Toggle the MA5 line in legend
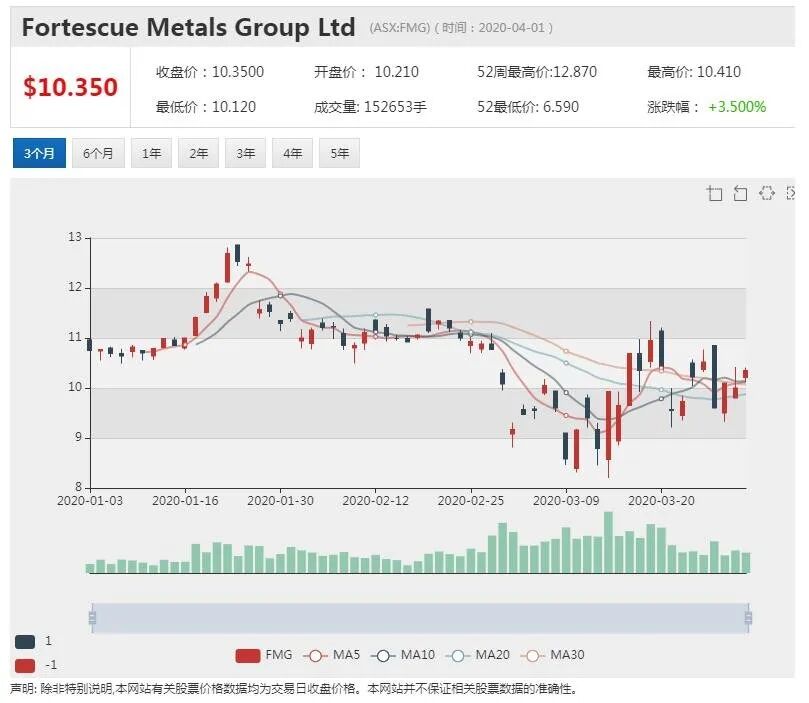The image size is (809, 703). tap(332, 656)
